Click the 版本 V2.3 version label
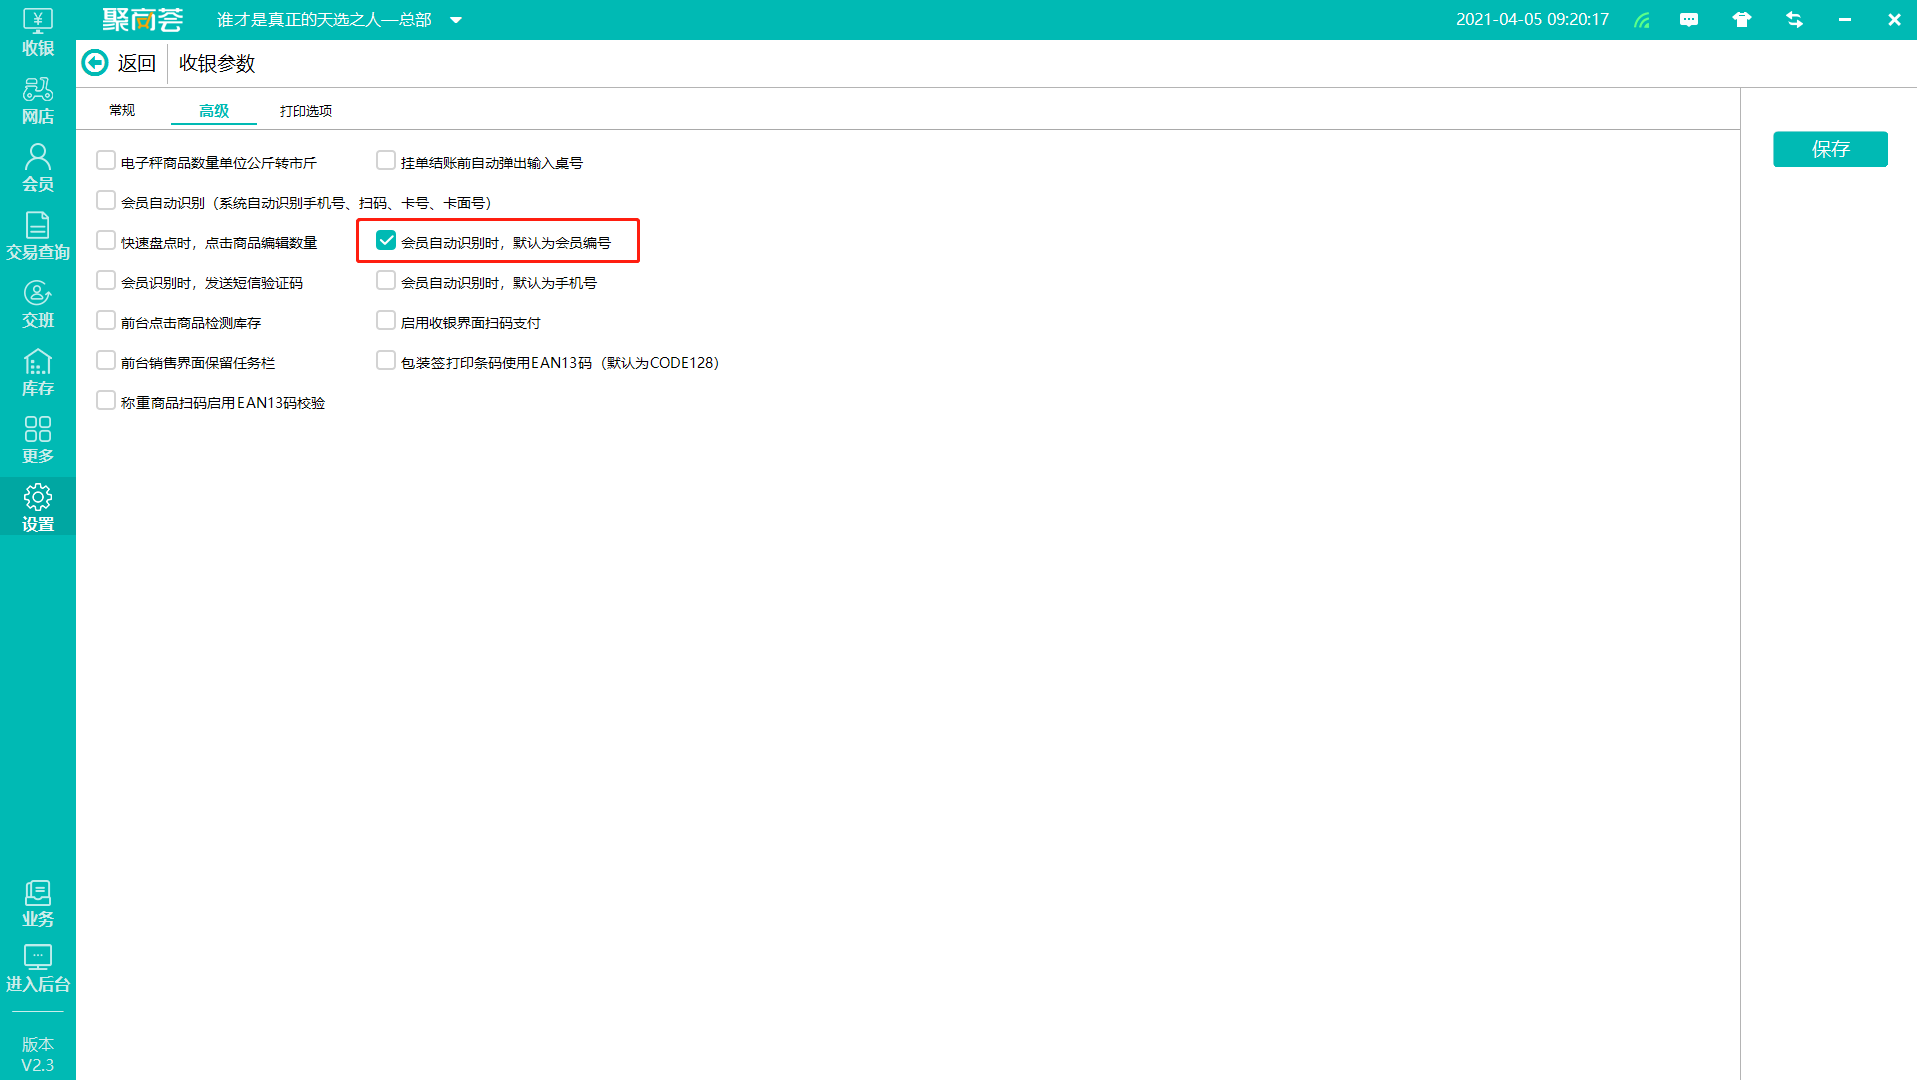This screenshot has height=1080, width=1917. tap(38, 1055)
